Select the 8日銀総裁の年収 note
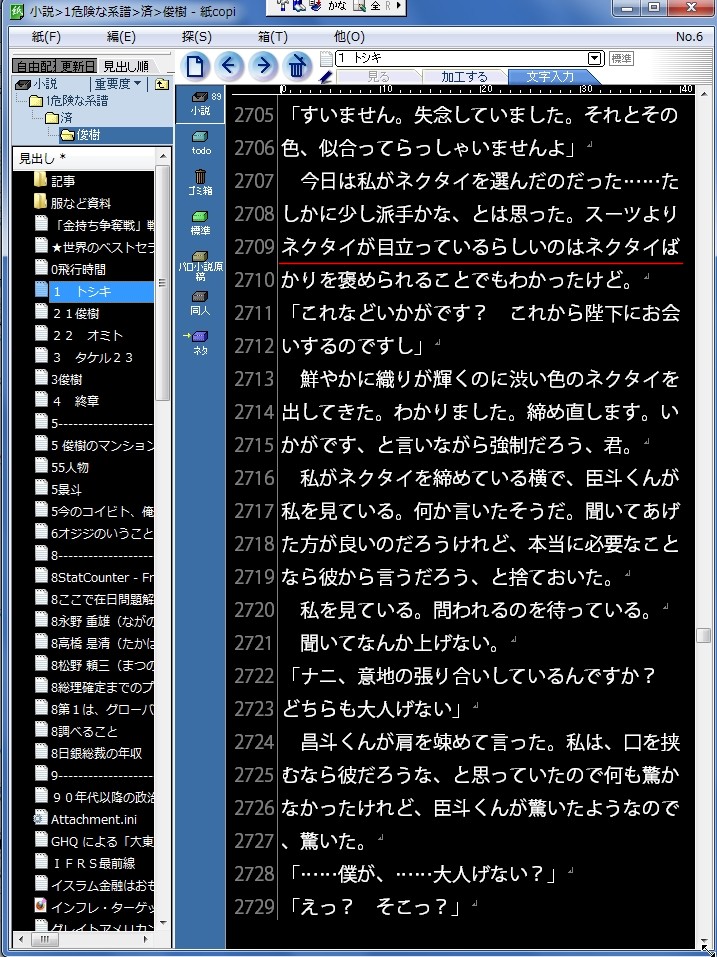717x957 pixels. (x=88, y=753)
